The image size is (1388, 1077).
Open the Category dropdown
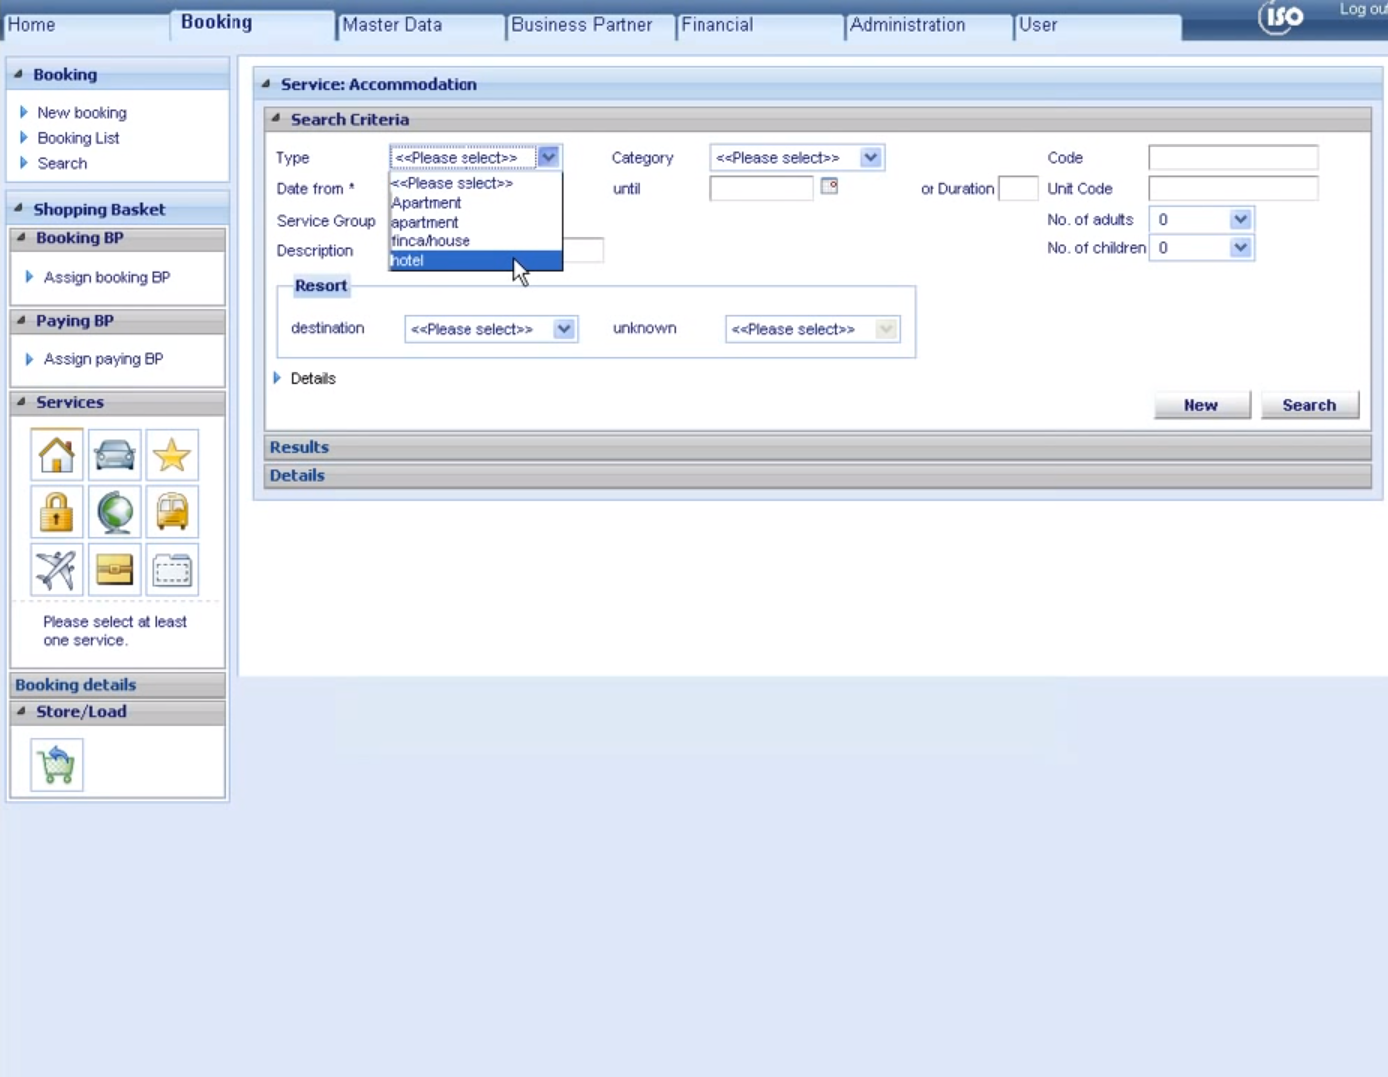869,157
